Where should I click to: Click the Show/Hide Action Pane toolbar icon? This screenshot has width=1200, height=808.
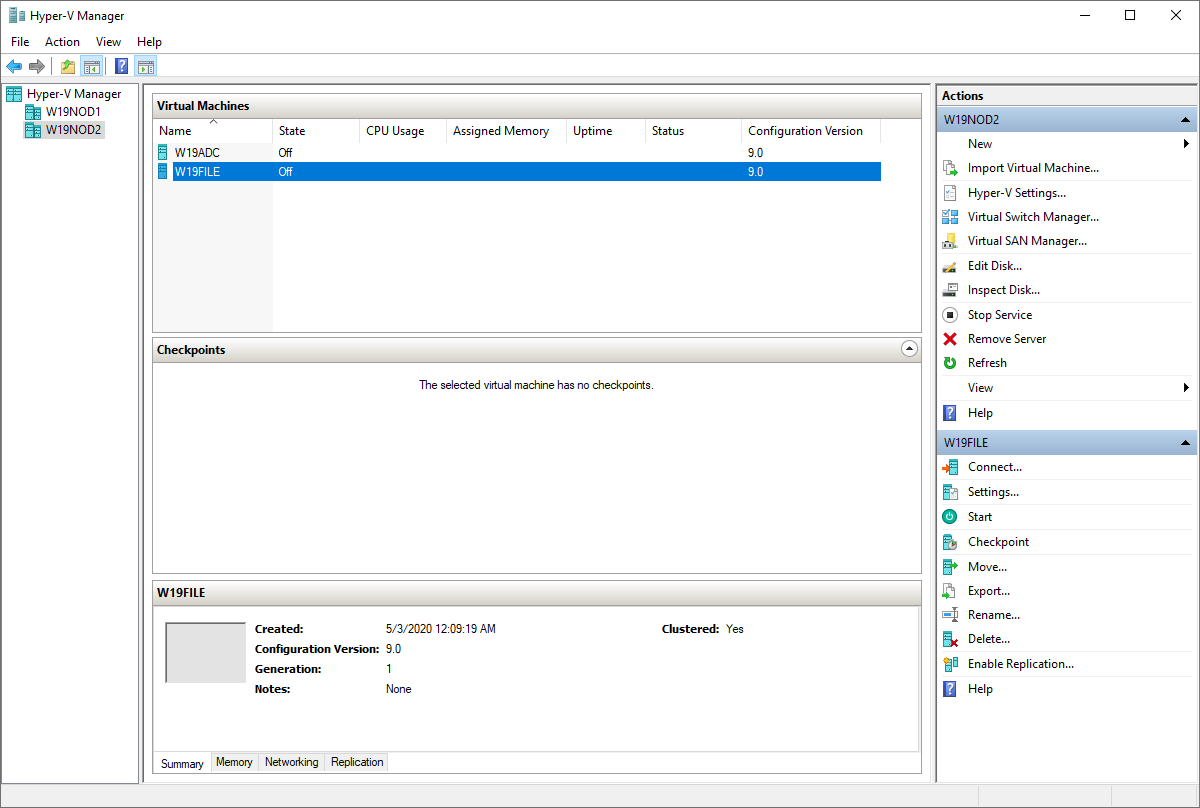(146, 67)
